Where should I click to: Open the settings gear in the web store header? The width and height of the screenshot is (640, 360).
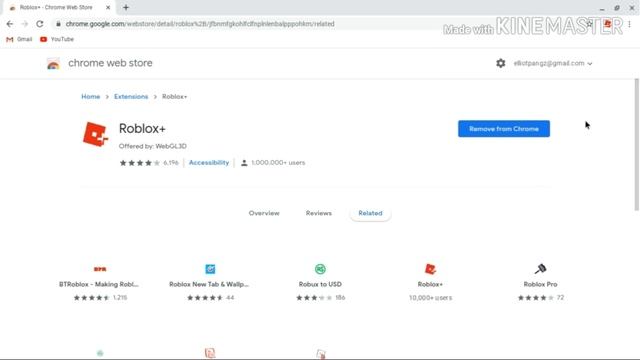(500, 63)
